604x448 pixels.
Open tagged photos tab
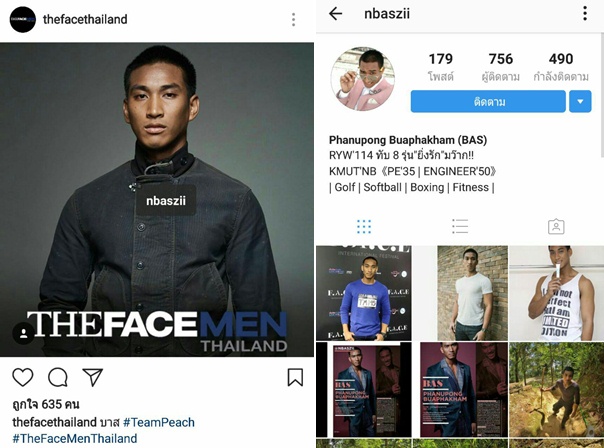click(556, 227)
